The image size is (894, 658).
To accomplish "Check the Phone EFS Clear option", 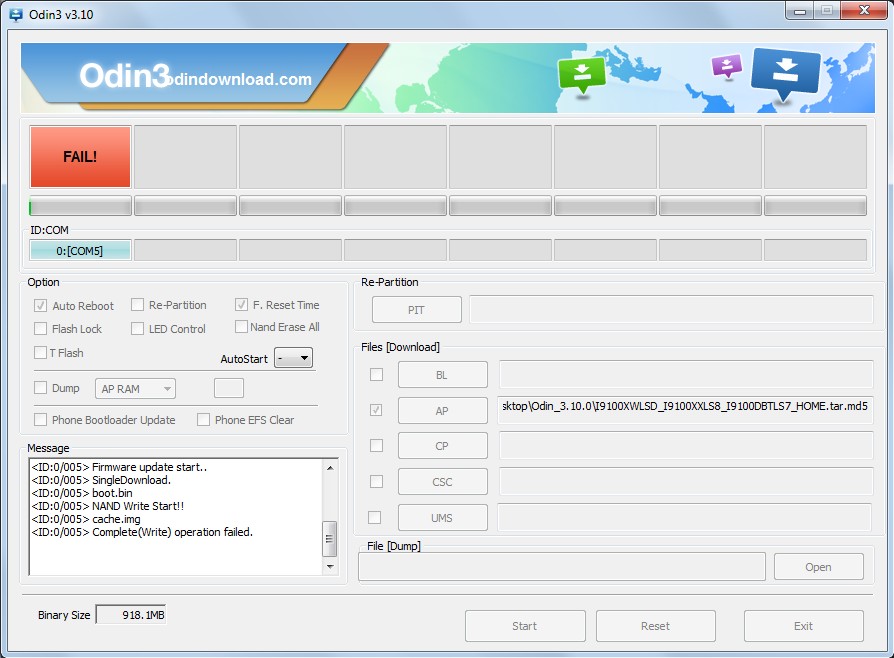I will (x=203, y=420).
